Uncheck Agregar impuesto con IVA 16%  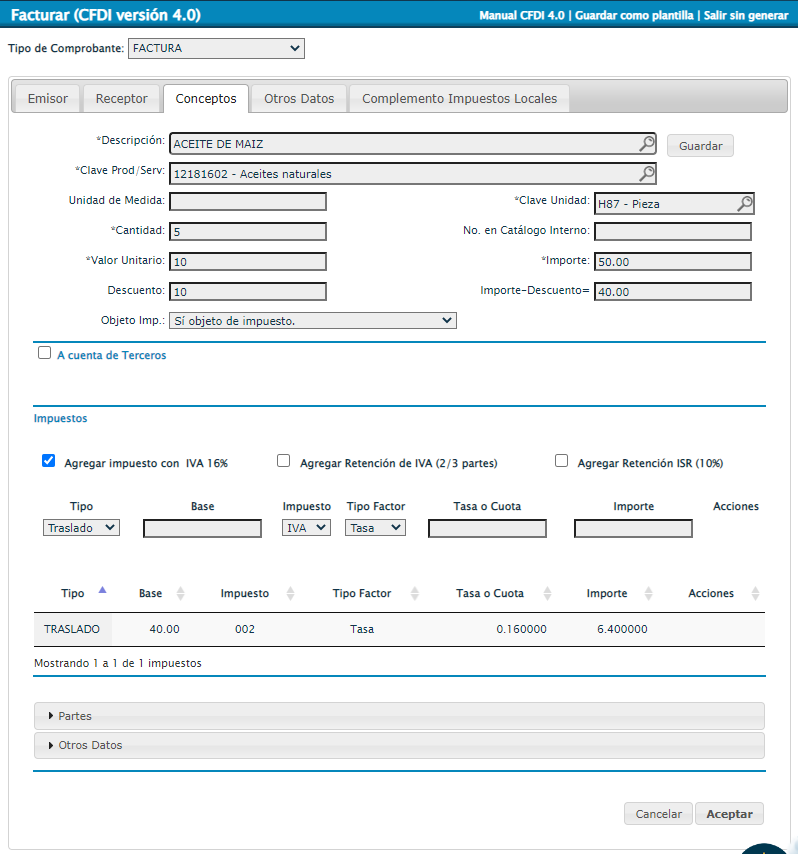tap(48, 461)
